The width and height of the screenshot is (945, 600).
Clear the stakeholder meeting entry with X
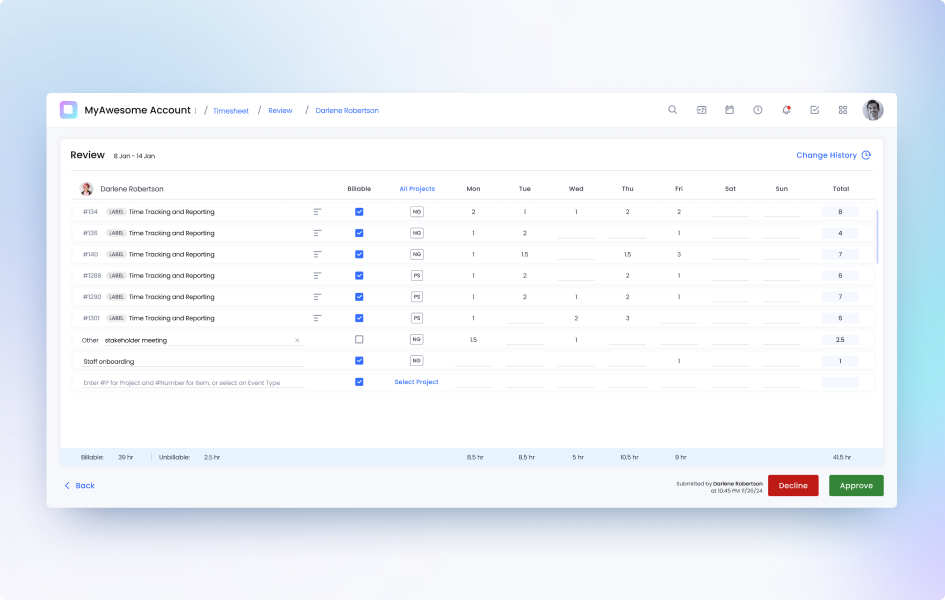(x=297, y=340)
